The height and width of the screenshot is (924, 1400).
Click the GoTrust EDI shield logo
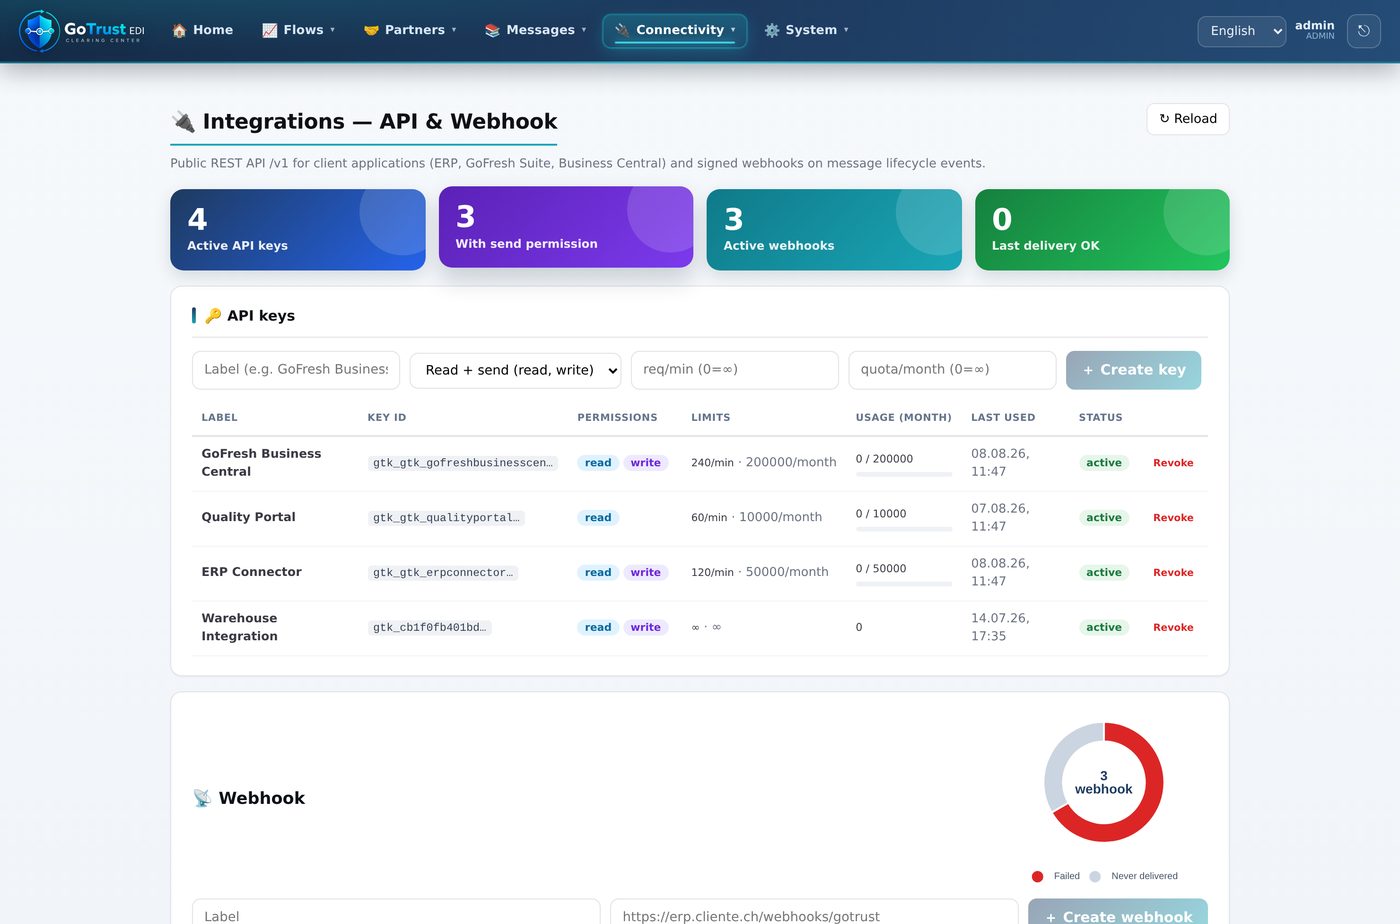(39, 31)
